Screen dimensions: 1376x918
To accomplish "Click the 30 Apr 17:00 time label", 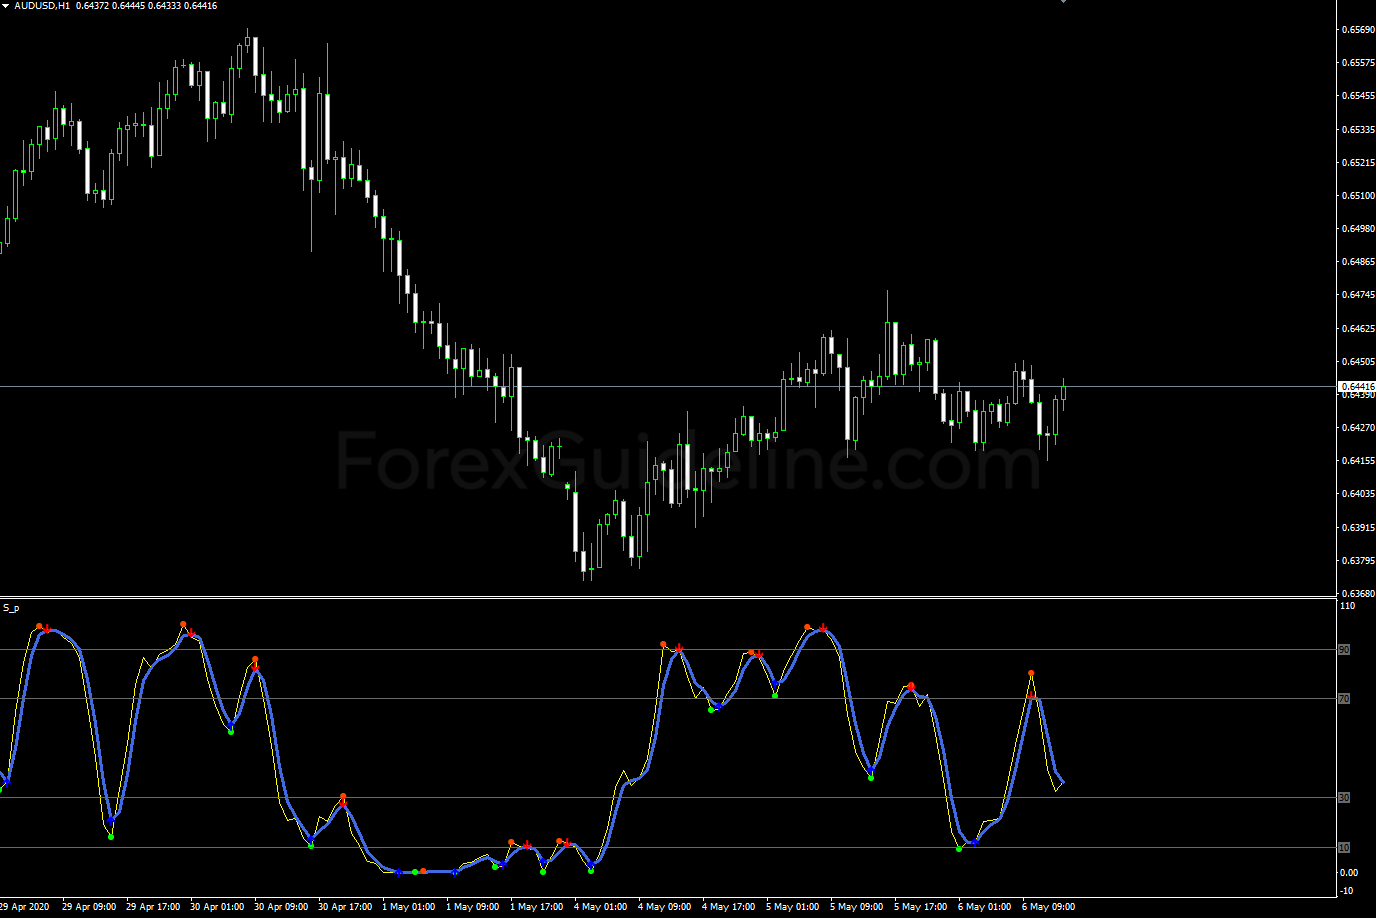I will tap(345, 907).
